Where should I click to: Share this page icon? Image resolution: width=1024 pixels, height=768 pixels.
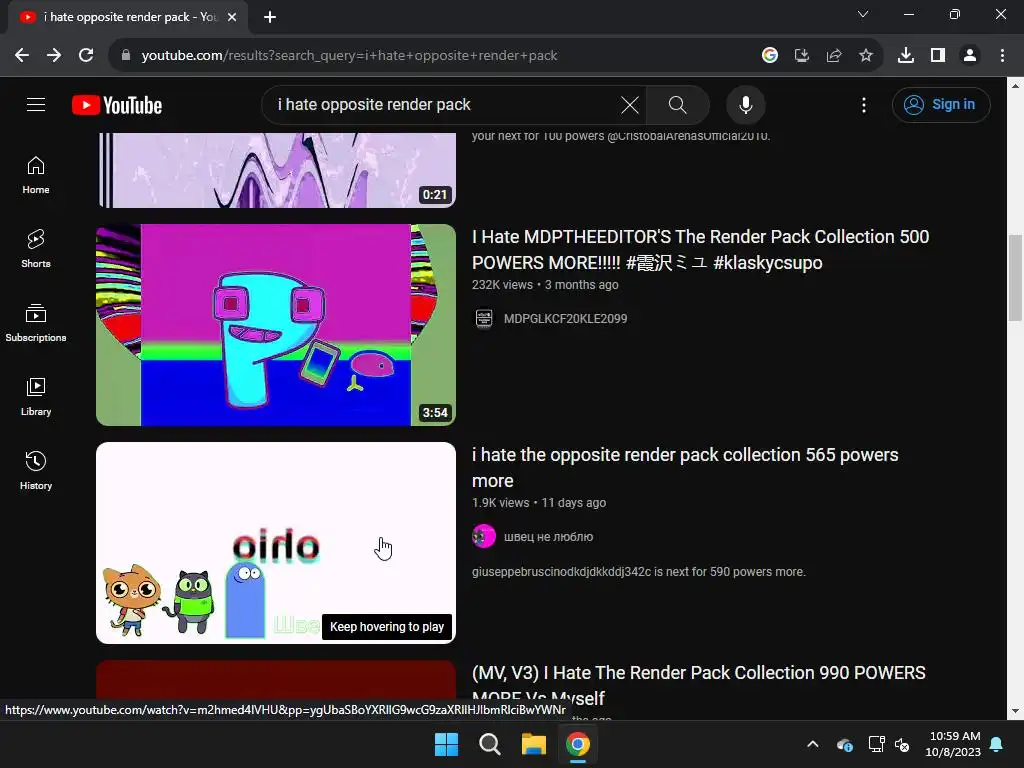(833, 56)
